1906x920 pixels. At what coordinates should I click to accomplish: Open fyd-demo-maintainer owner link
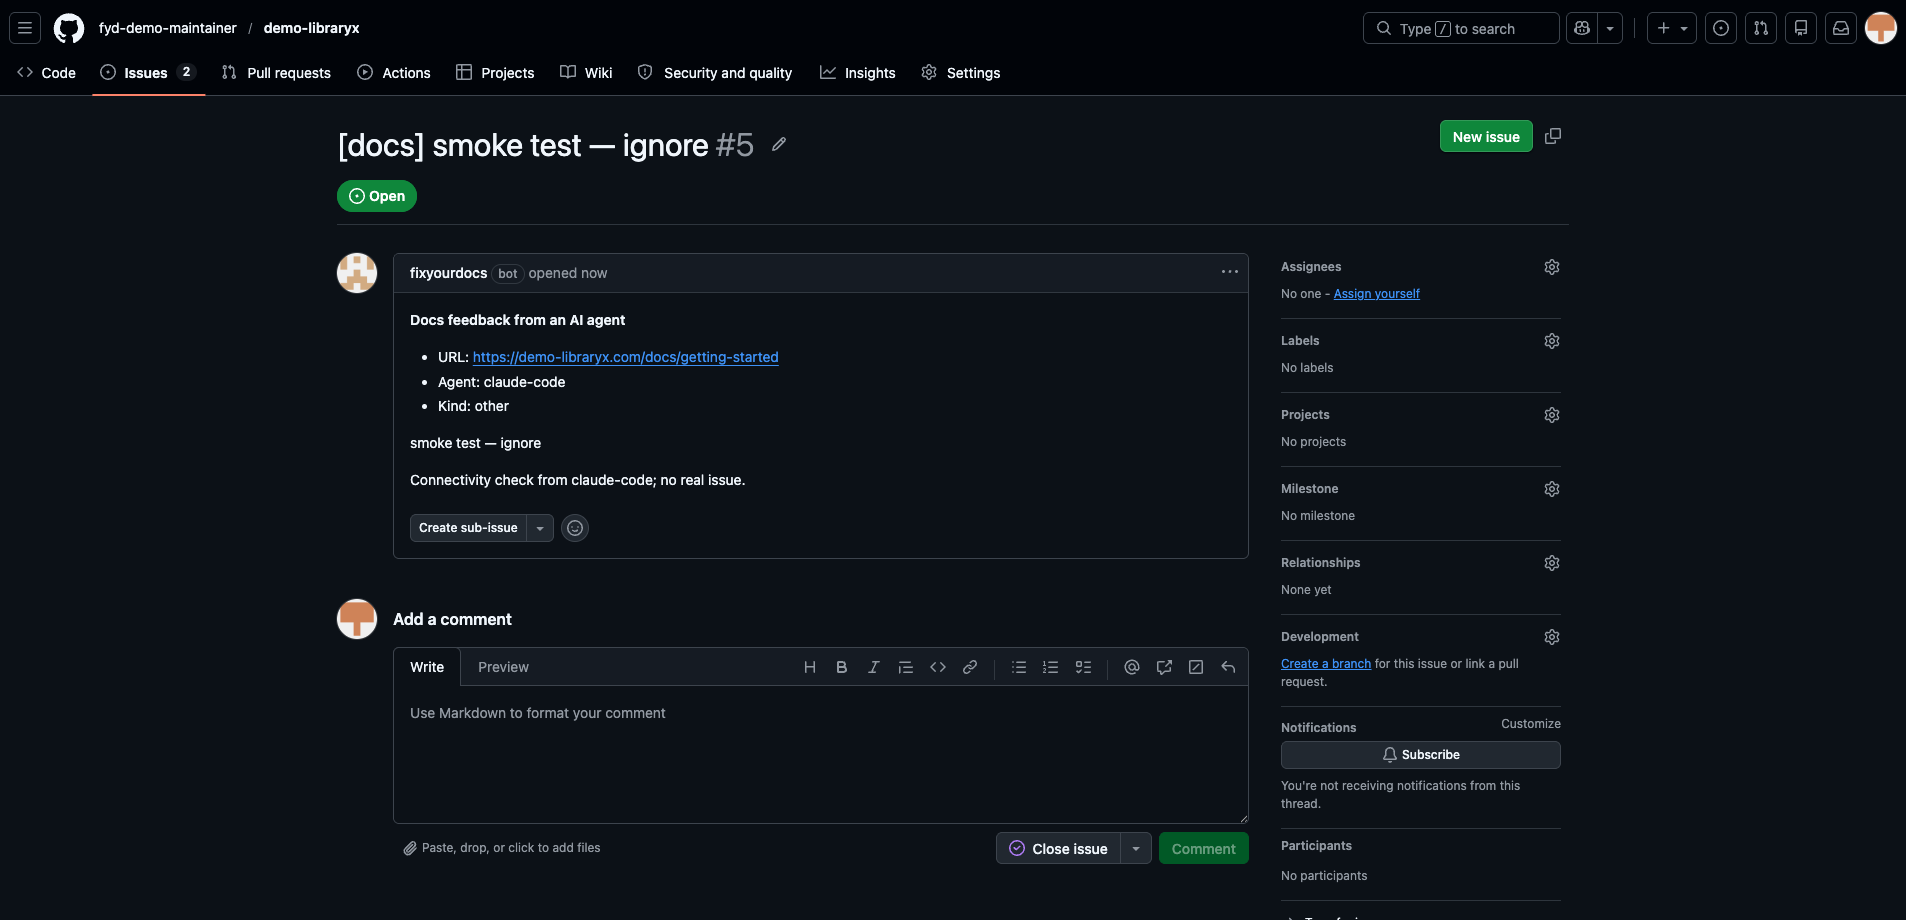[168, 28]
